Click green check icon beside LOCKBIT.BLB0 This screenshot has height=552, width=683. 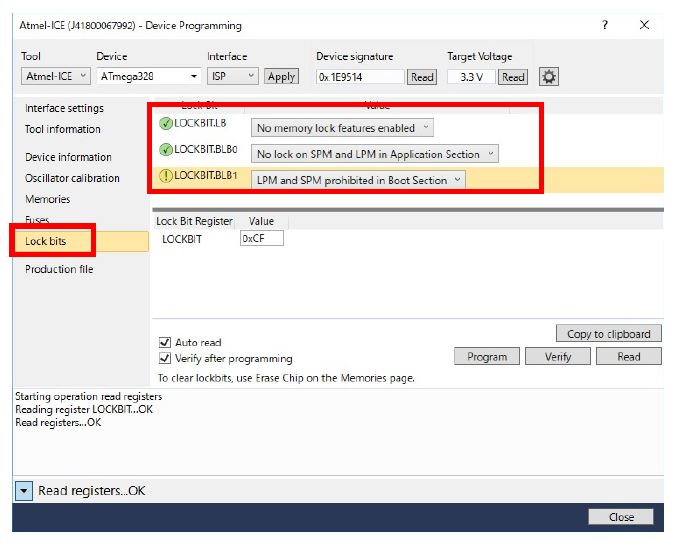click(166, 150)
